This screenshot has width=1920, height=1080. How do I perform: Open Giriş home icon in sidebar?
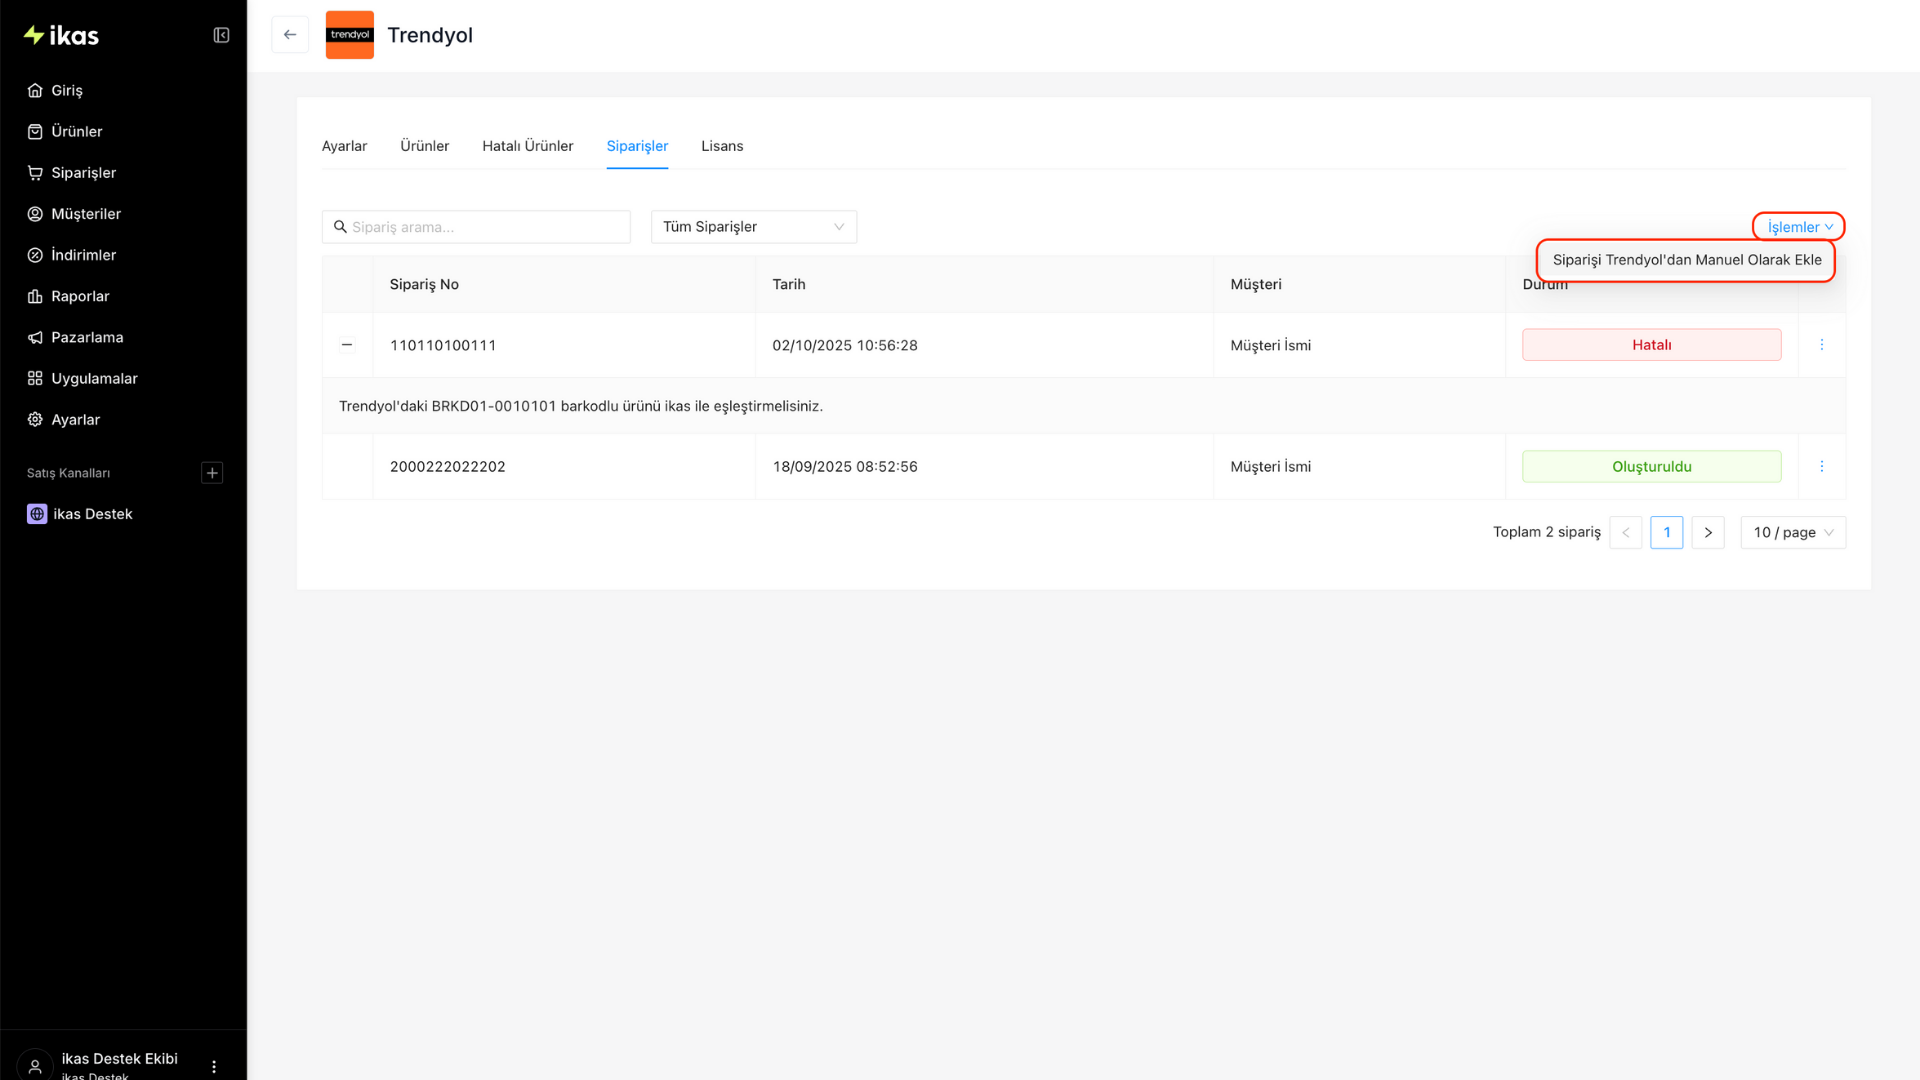point(35,90)
